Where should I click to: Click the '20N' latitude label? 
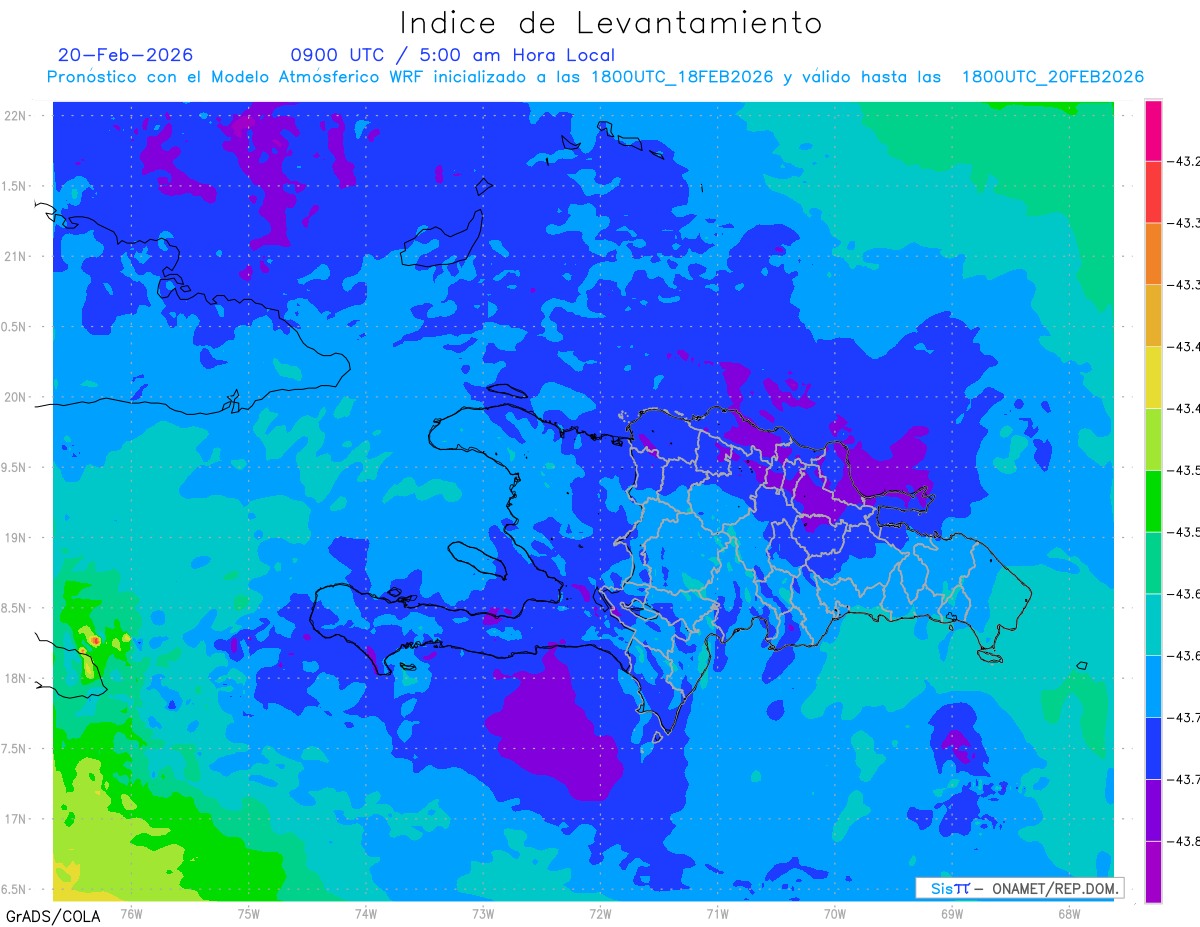[14, 397]
